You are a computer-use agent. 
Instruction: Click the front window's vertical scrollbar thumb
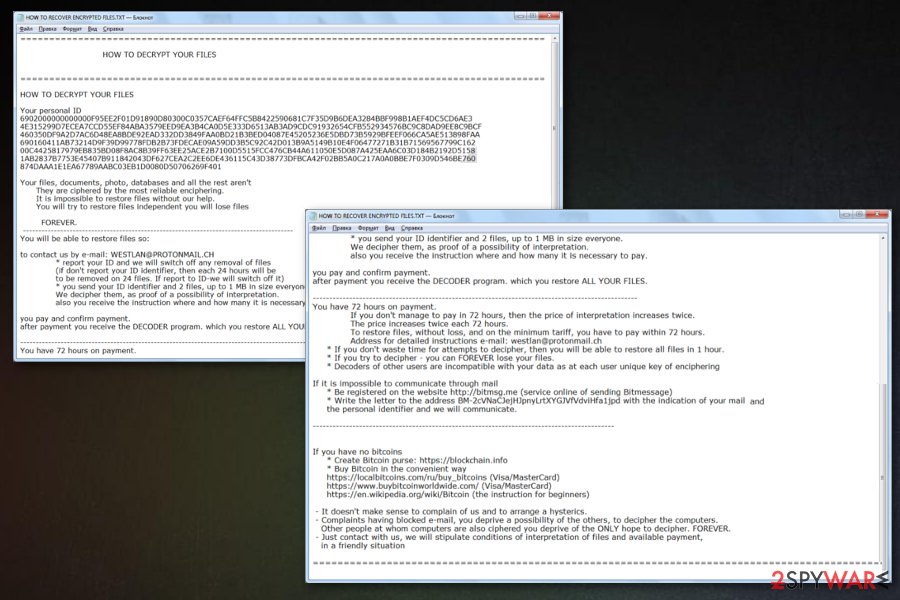click(x=883, y=478)
